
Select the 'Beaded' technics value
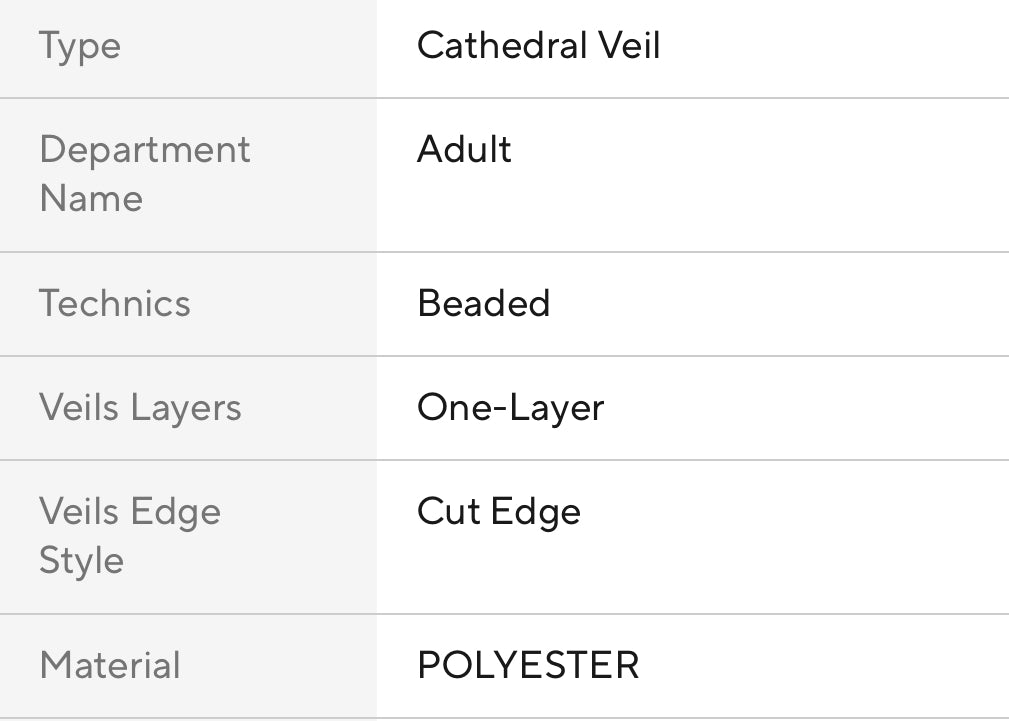pos(484,303)
